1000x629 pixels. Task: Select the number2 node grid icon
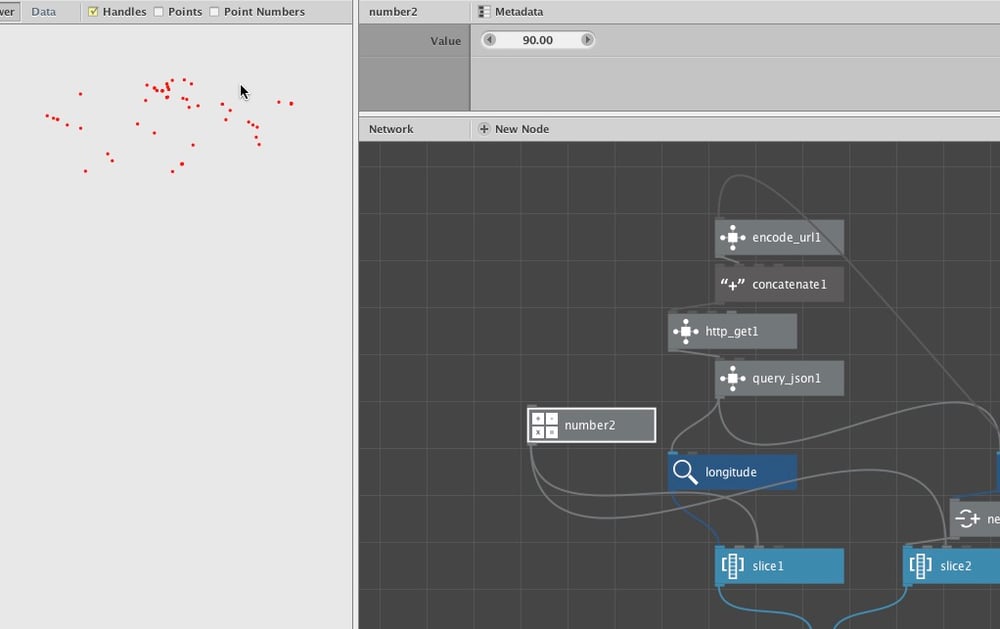[x=545, y=426]
